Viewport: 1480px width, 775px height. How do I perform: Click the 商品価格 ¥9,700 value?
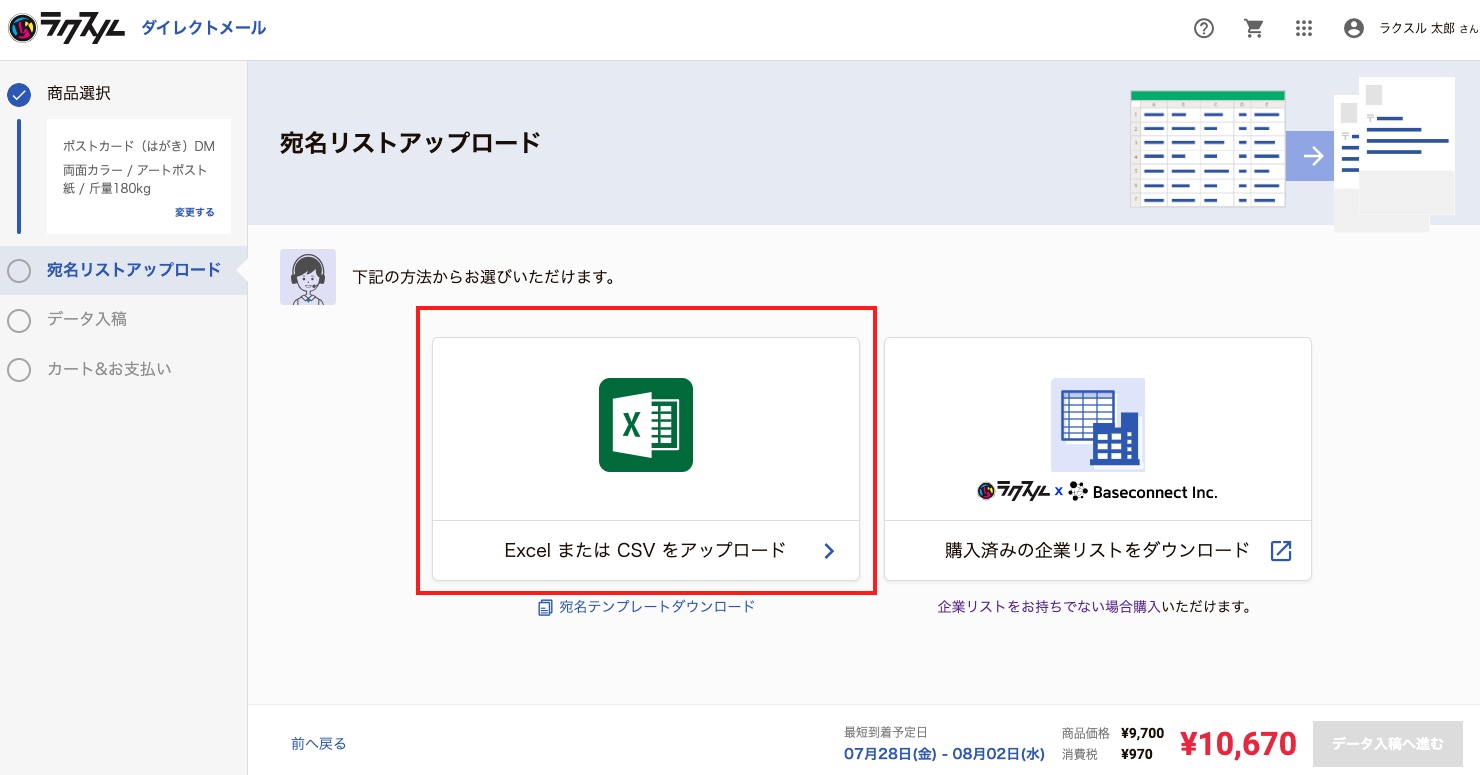coord(1143,734)
